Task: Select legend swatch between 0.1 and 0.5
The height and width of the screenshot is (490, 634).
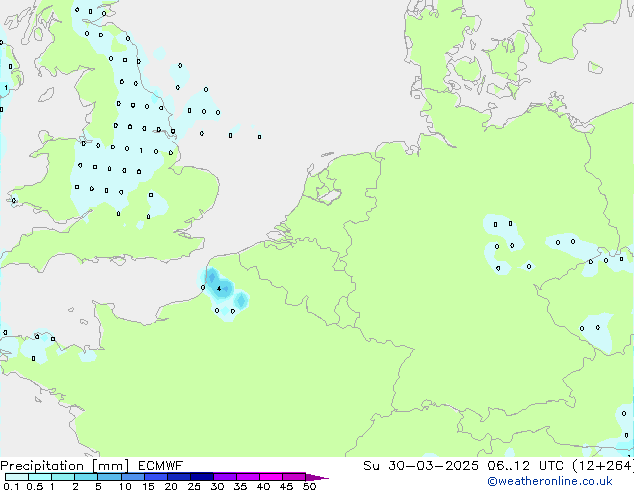Action: click(16, 478)
